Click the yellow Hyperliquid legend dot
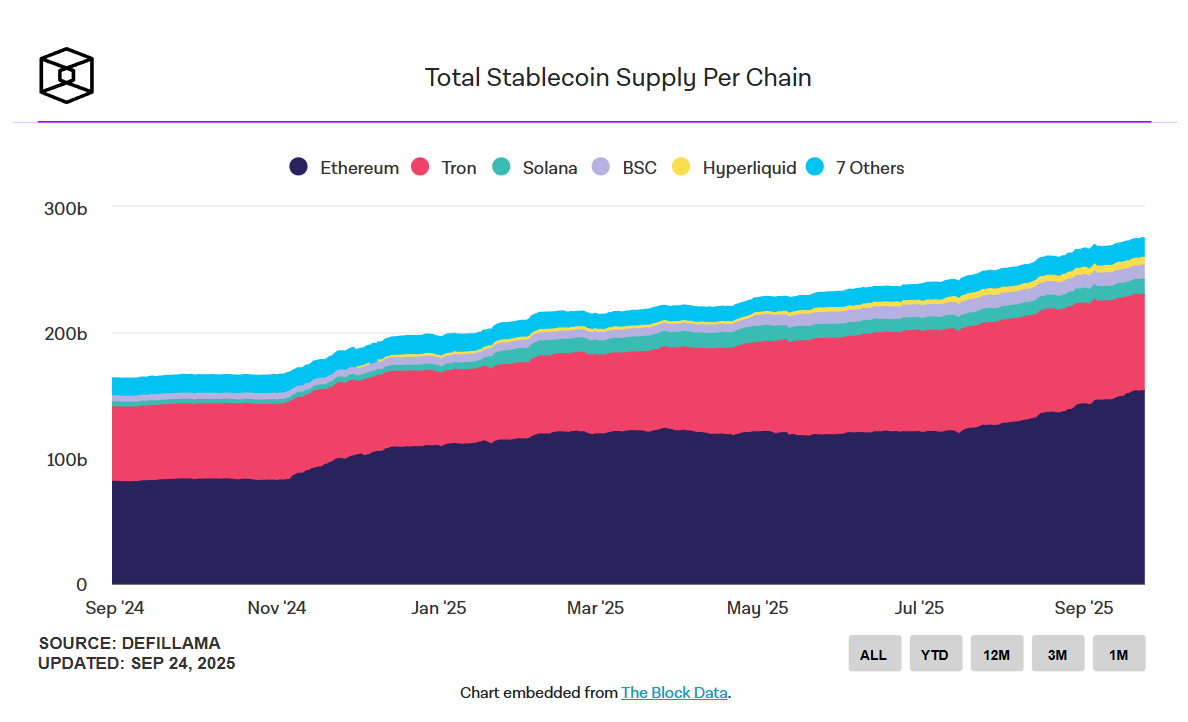 [681, 168]
